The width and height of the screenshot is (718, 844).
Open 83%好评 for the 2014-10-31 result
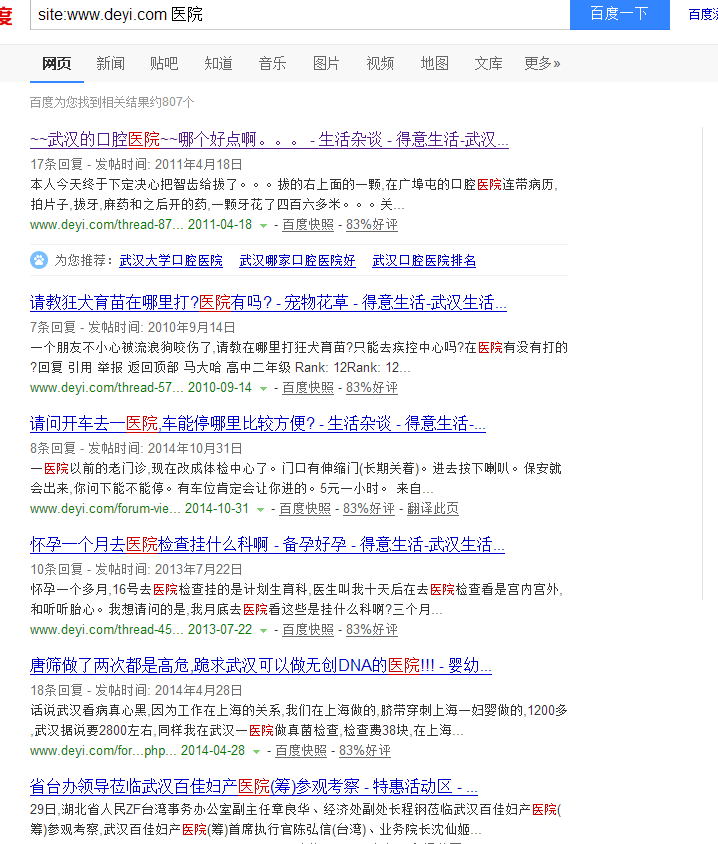pos(369,509)
